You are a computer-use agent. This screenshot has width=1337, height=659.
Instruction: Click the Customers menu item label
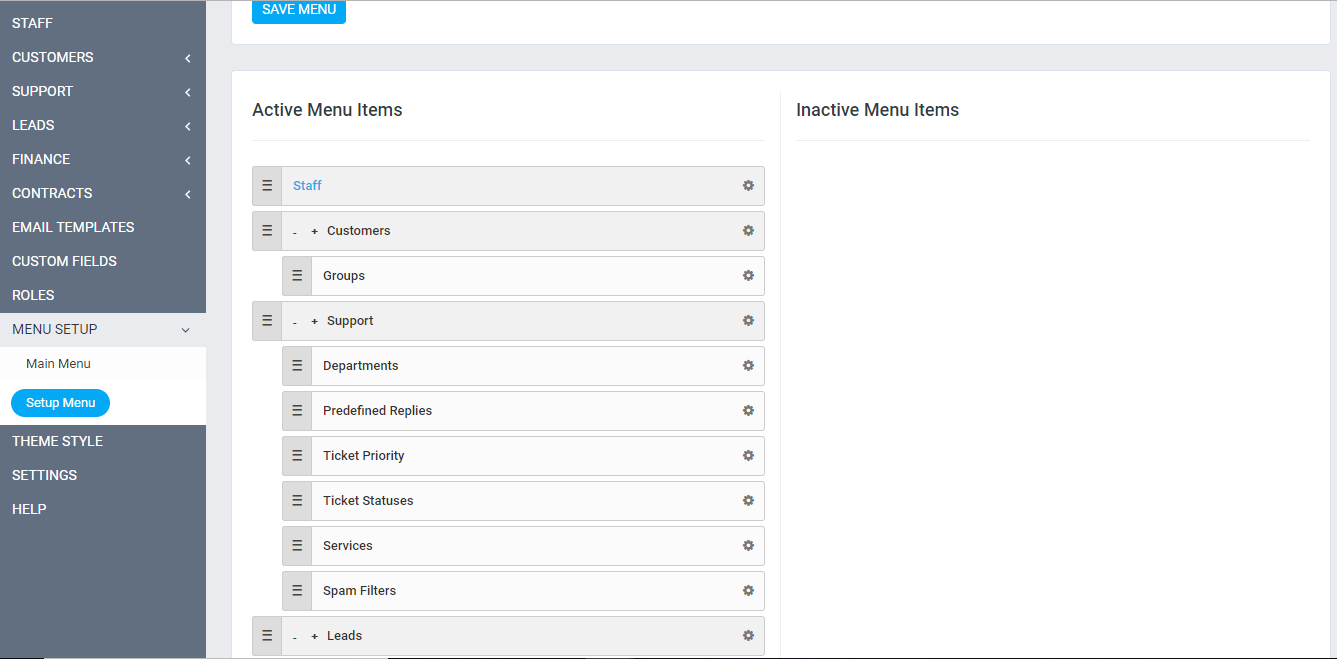tap(358, 231)
